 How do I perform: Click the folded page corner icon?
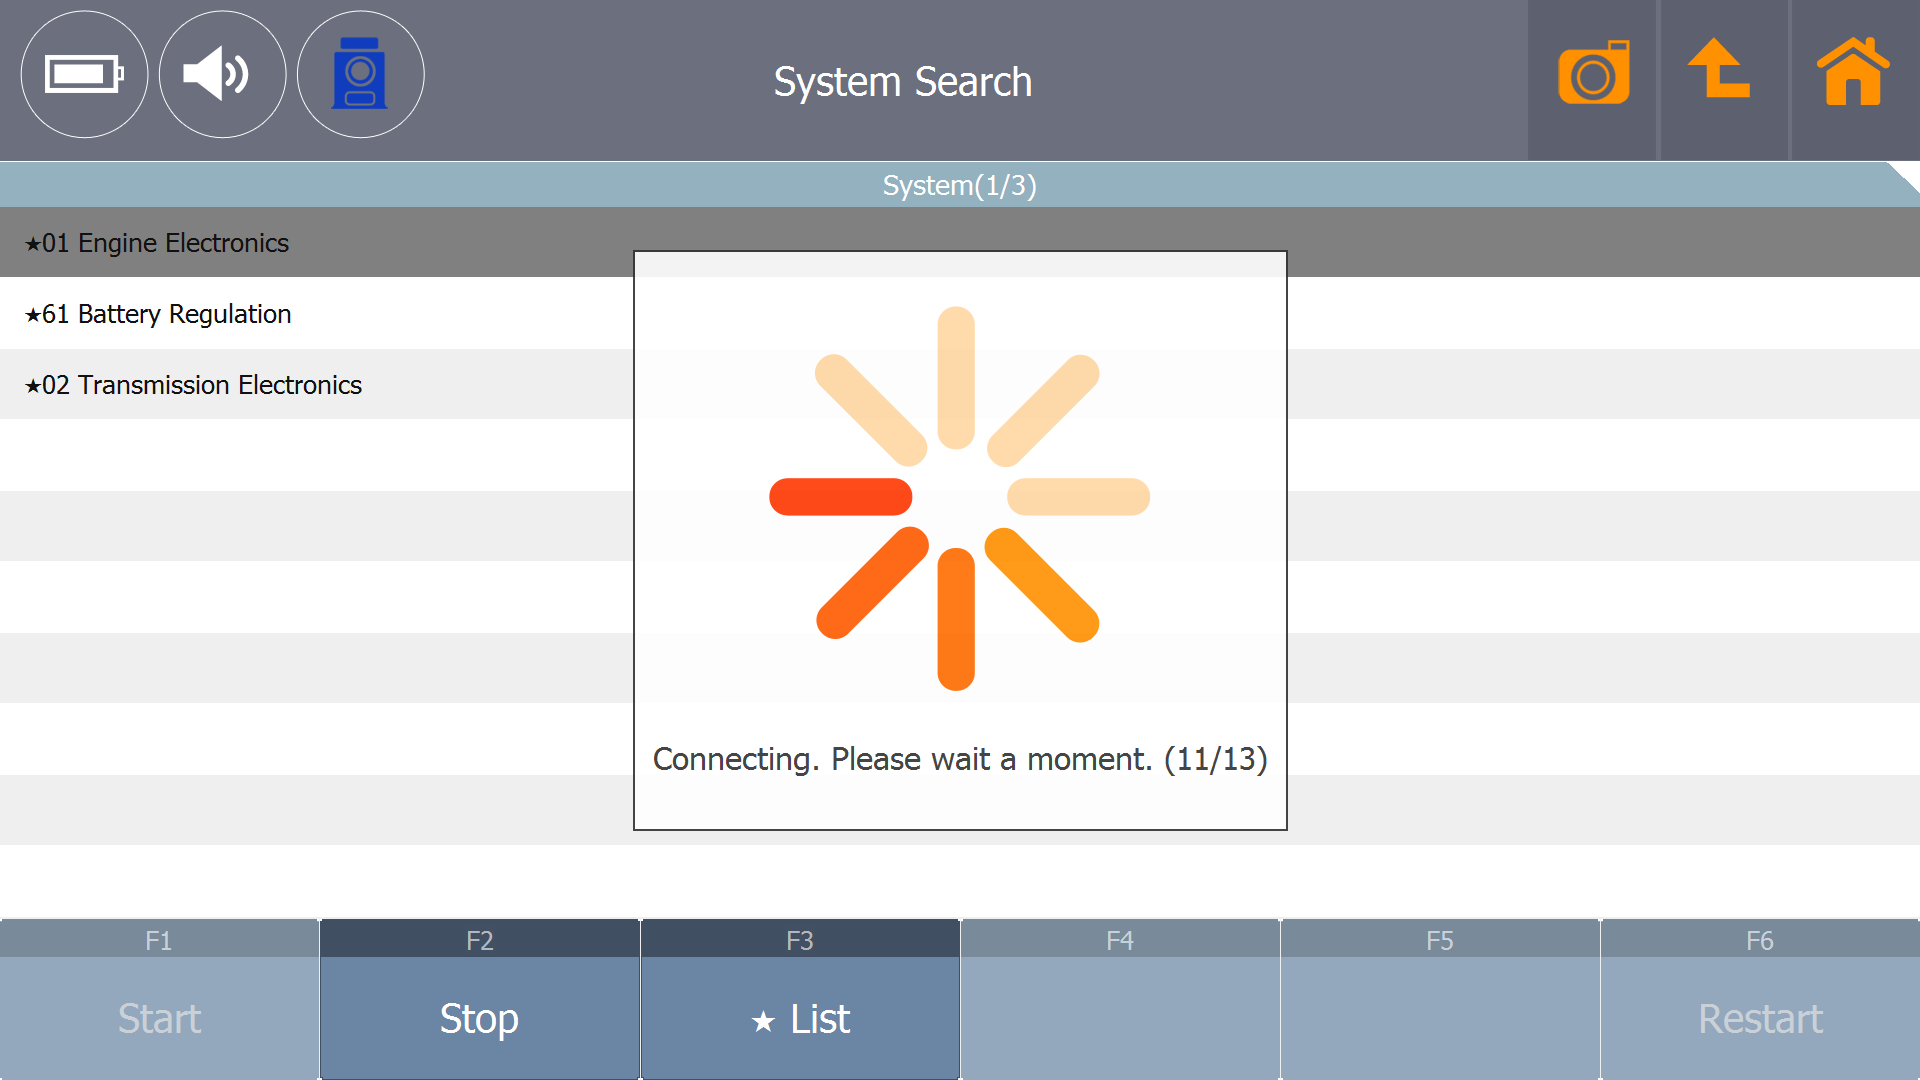coord(1905,176)
